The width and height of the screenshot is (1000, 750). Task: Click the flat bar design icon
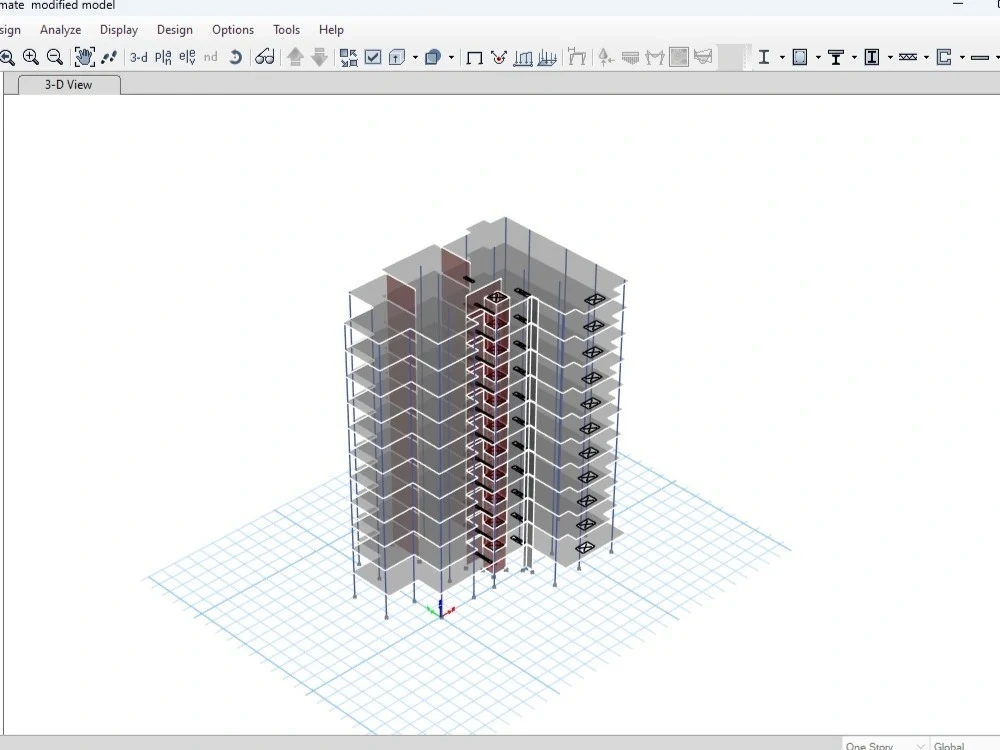click(x=980, y=57)
